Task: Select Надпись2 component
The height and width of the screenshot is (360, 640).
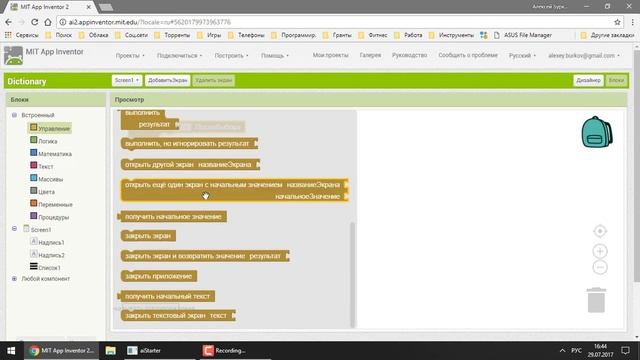Action: 47,255
